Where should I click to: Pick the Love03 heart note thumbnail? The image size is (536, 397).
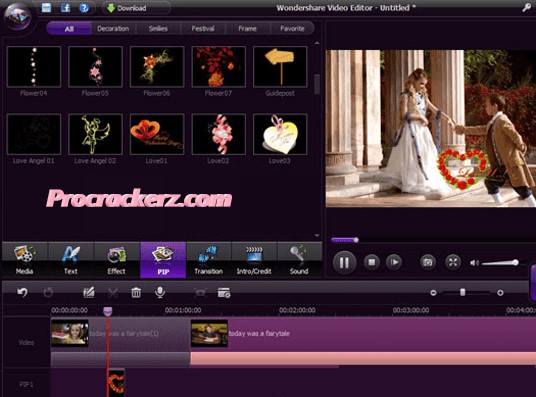tap(280, 134)
